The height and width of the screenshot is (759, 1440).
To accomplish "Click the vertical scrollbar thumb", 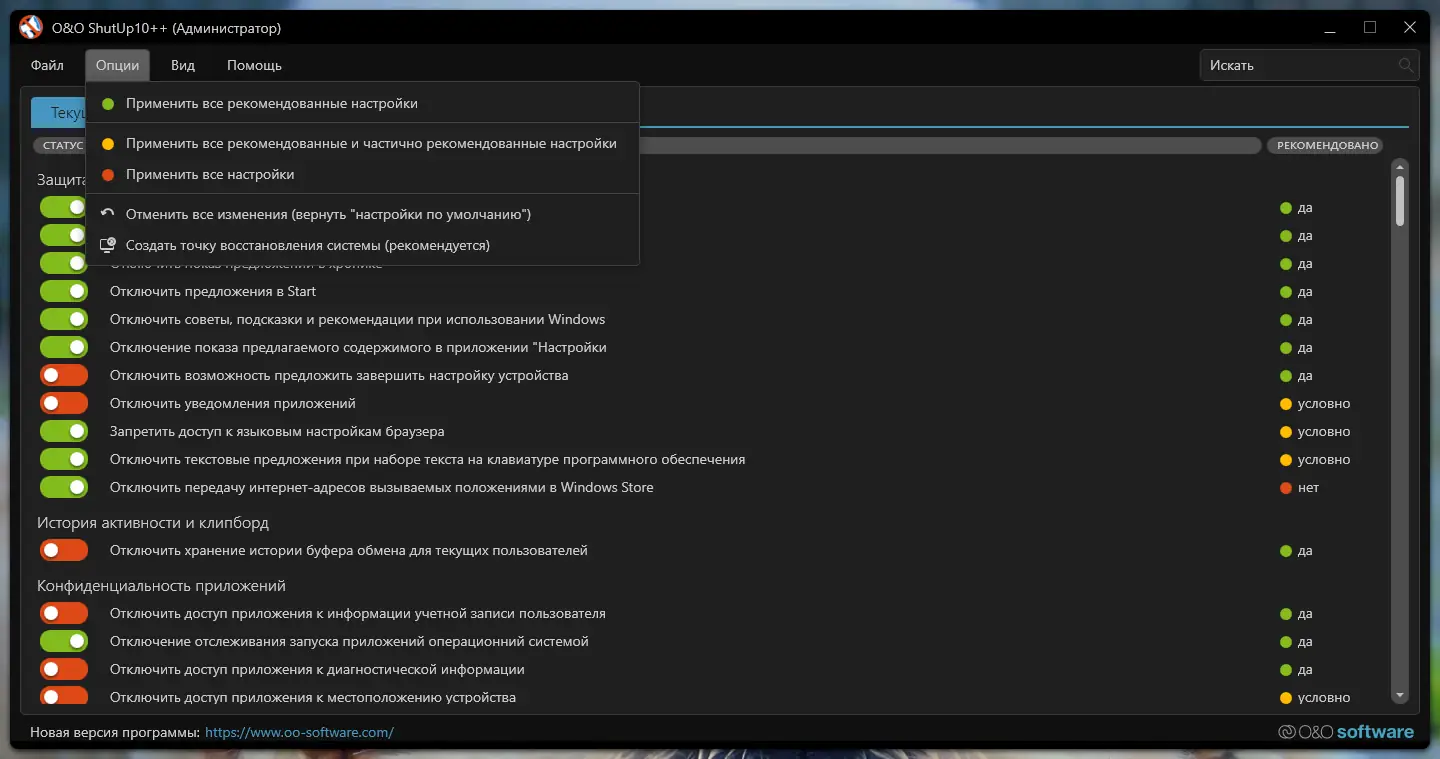I will tap(1400, 202).
